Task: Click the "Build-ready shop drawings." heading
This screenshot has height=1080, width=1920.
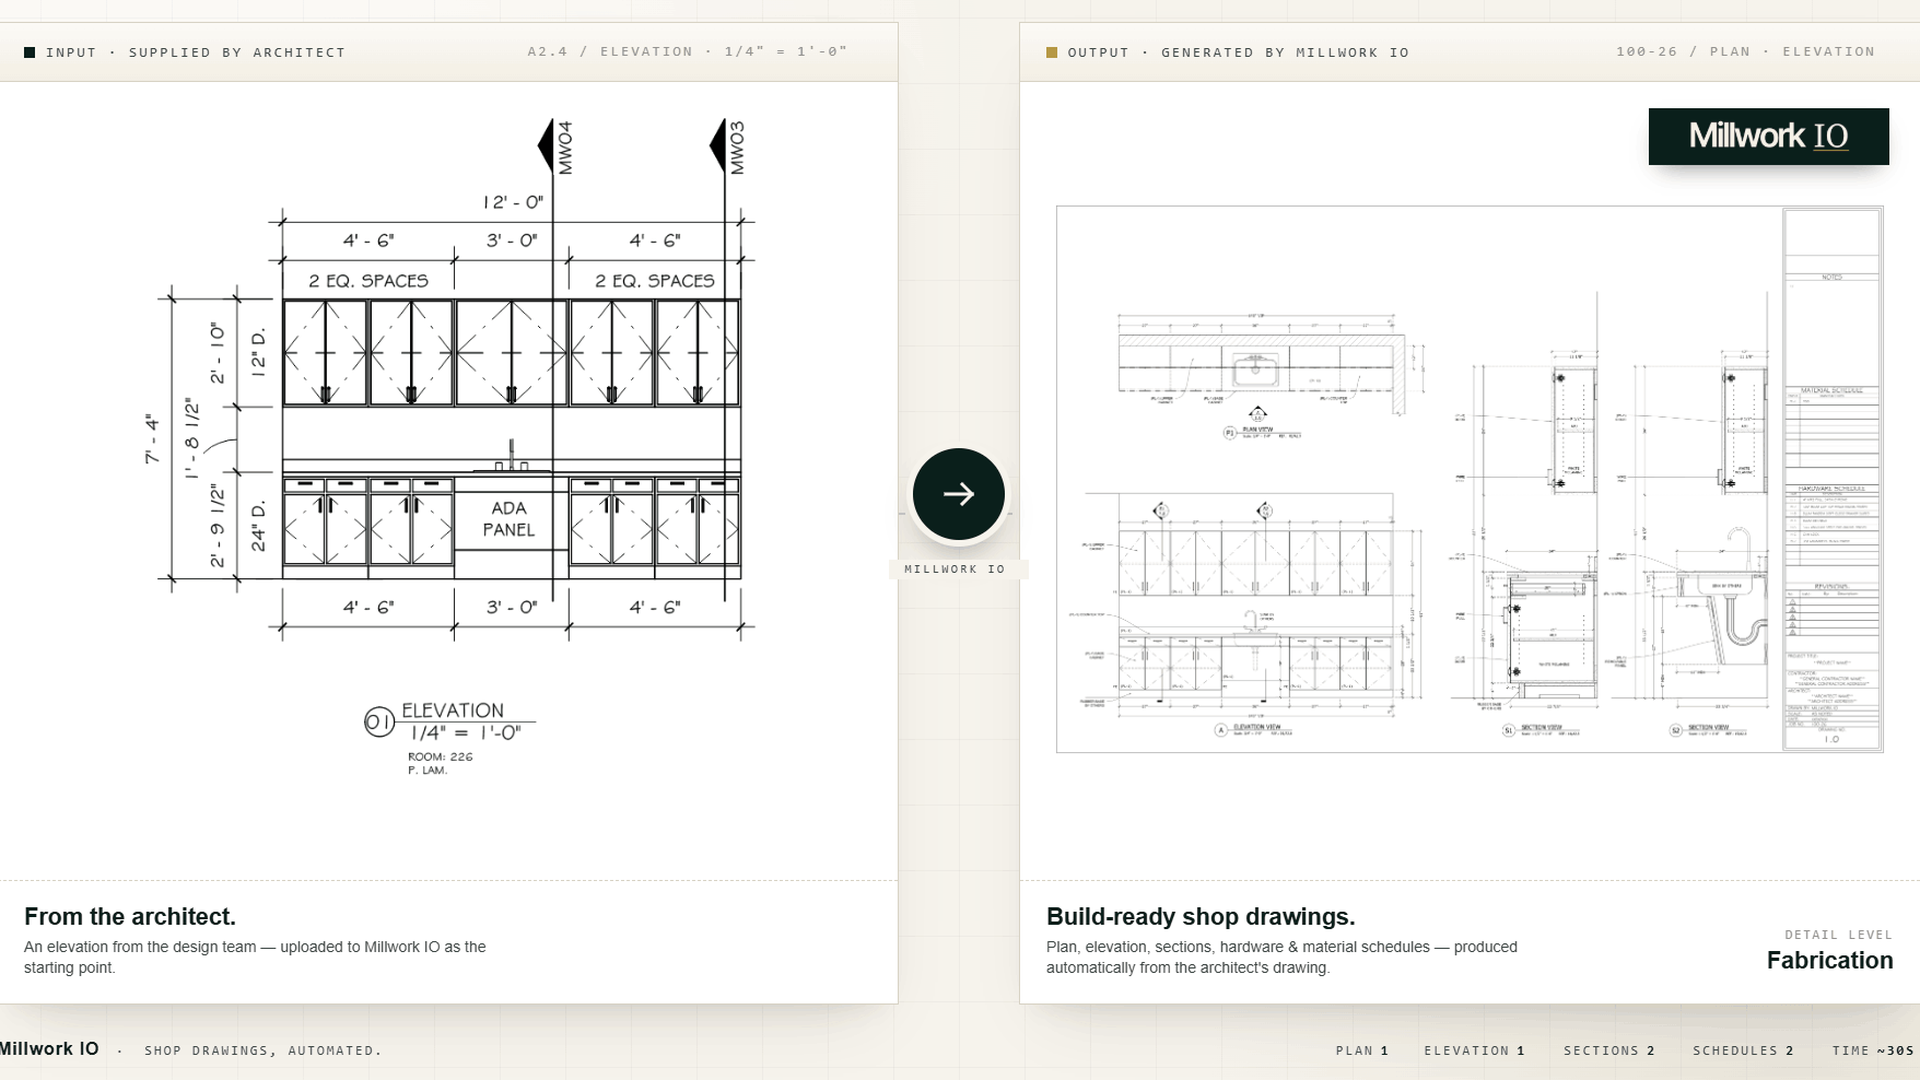Action: (1200, 916)
